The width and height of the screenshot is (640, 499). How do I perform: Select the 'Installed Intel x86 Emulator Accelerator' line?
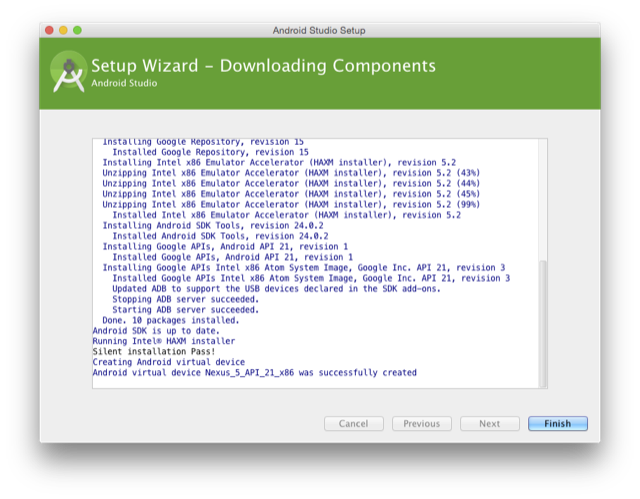(287, 215)
